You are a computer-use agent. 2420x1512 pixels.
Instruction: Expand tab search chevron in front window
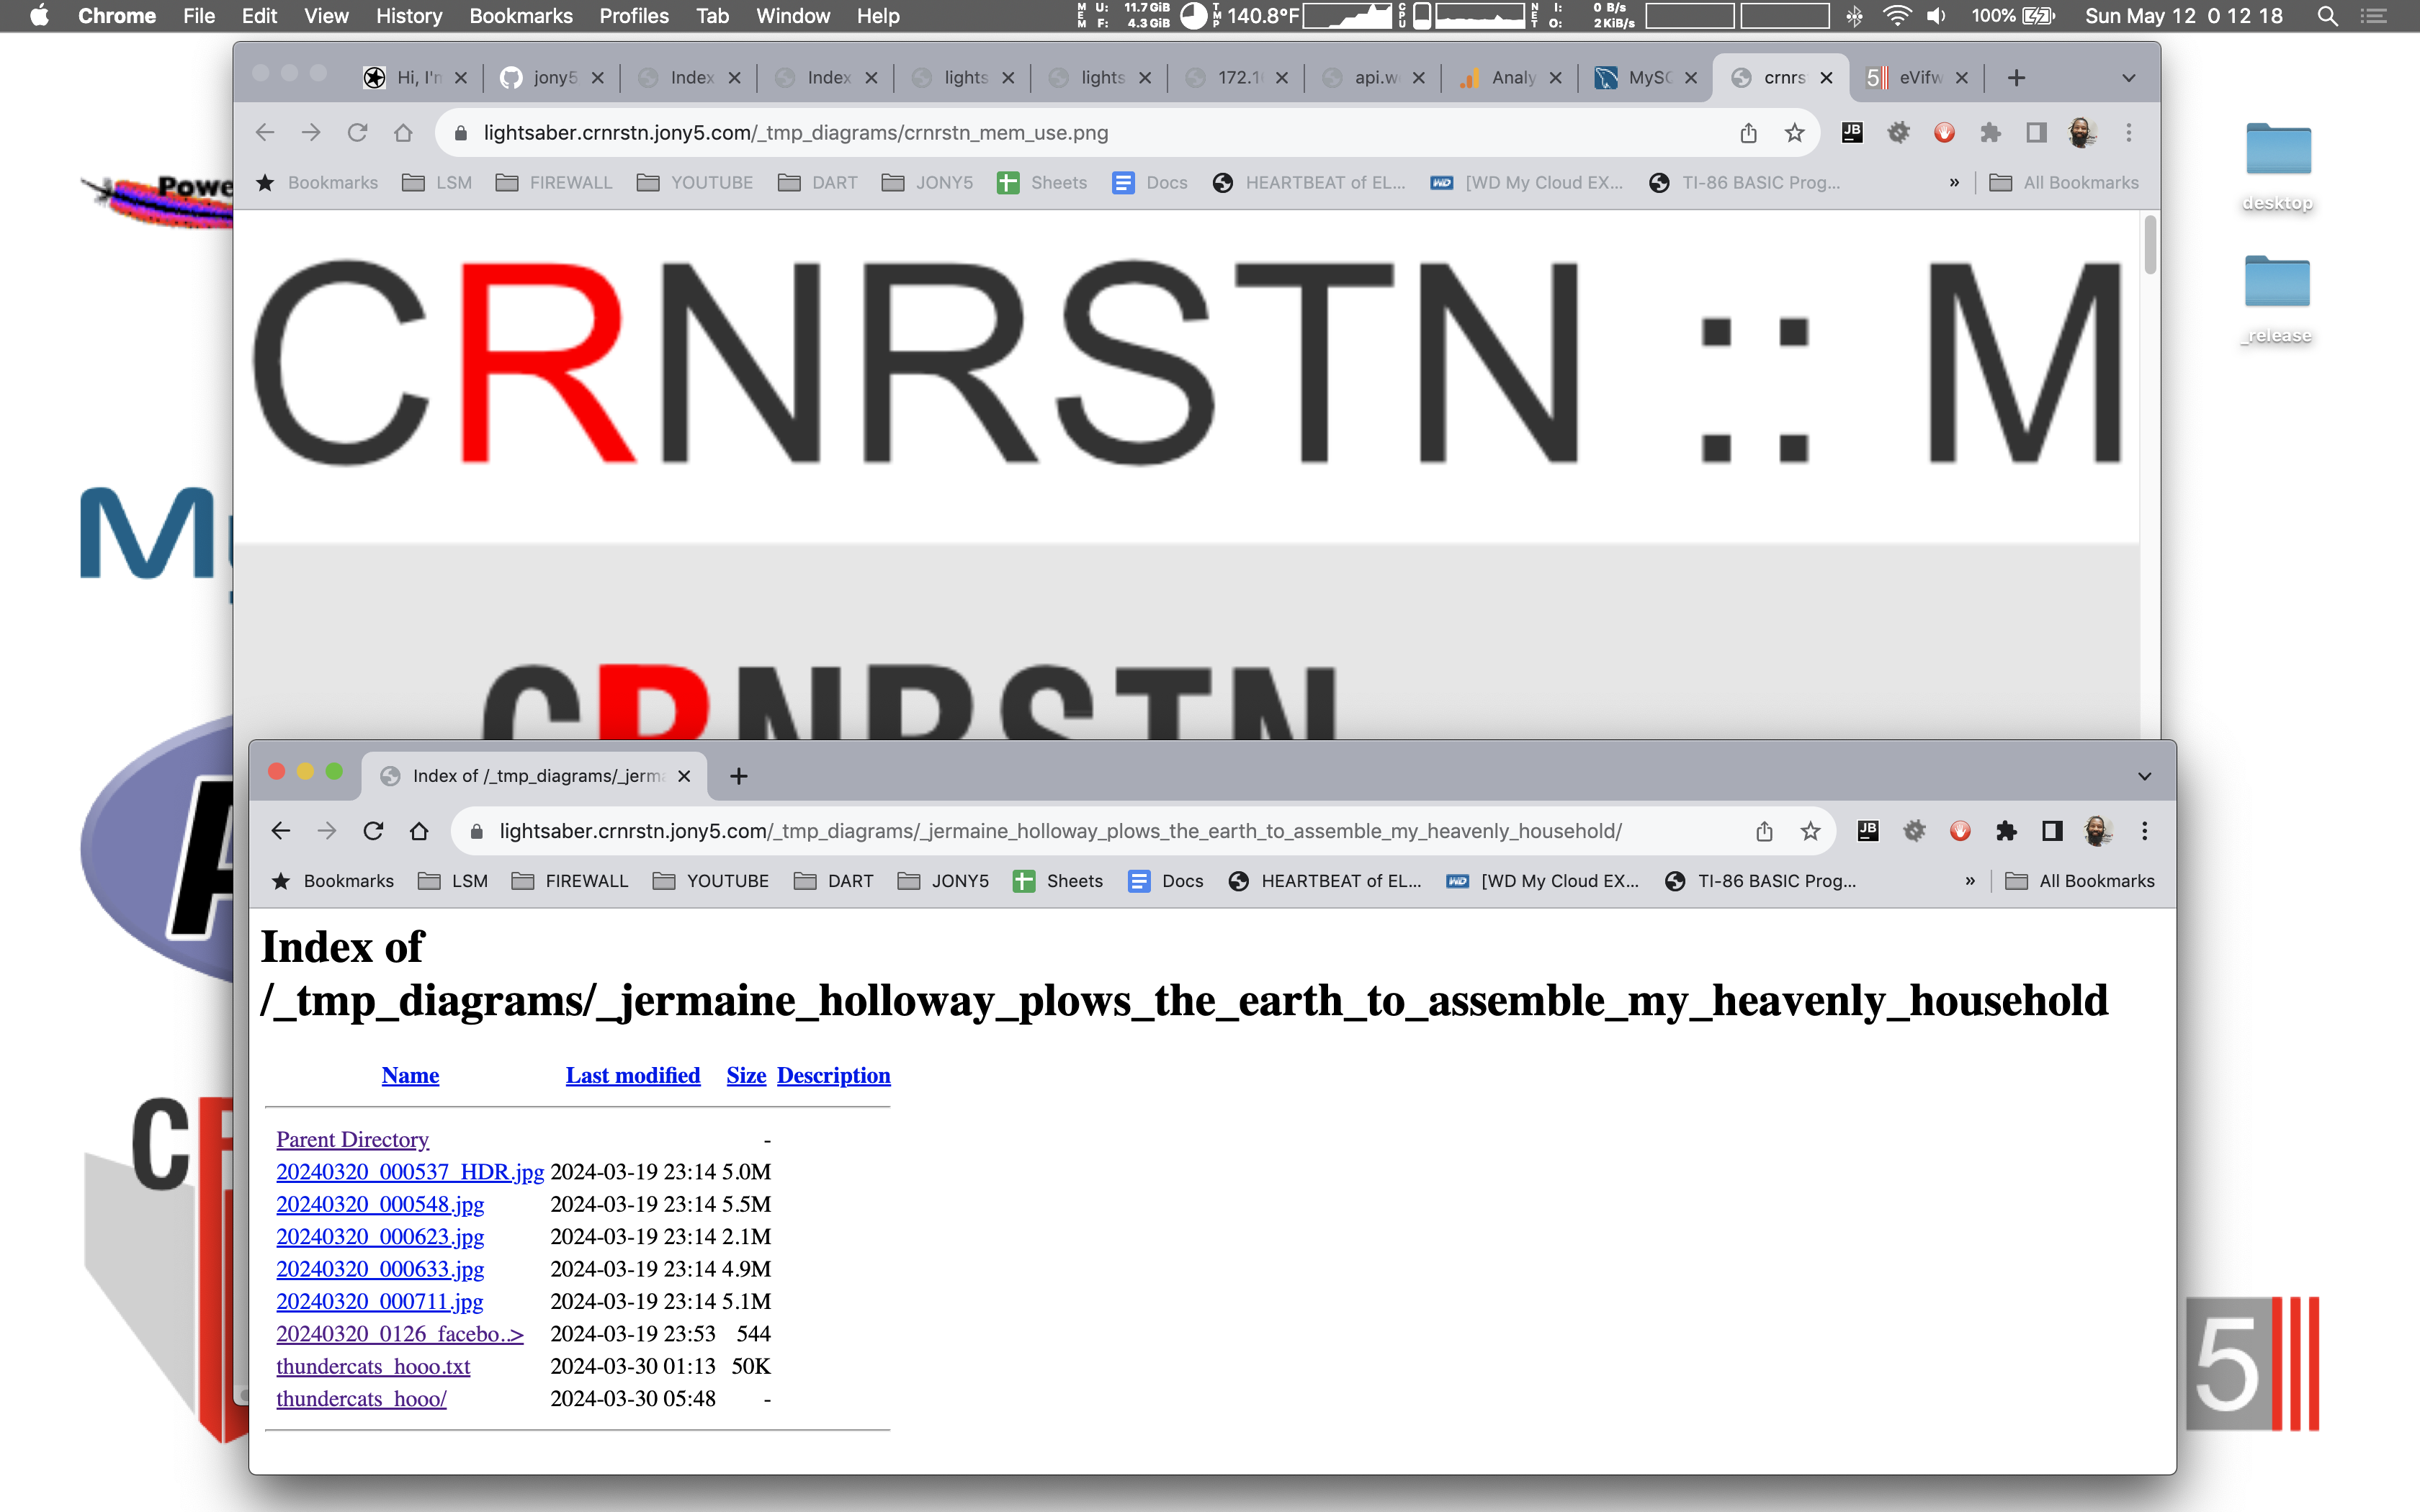(x=2144, y=776)
